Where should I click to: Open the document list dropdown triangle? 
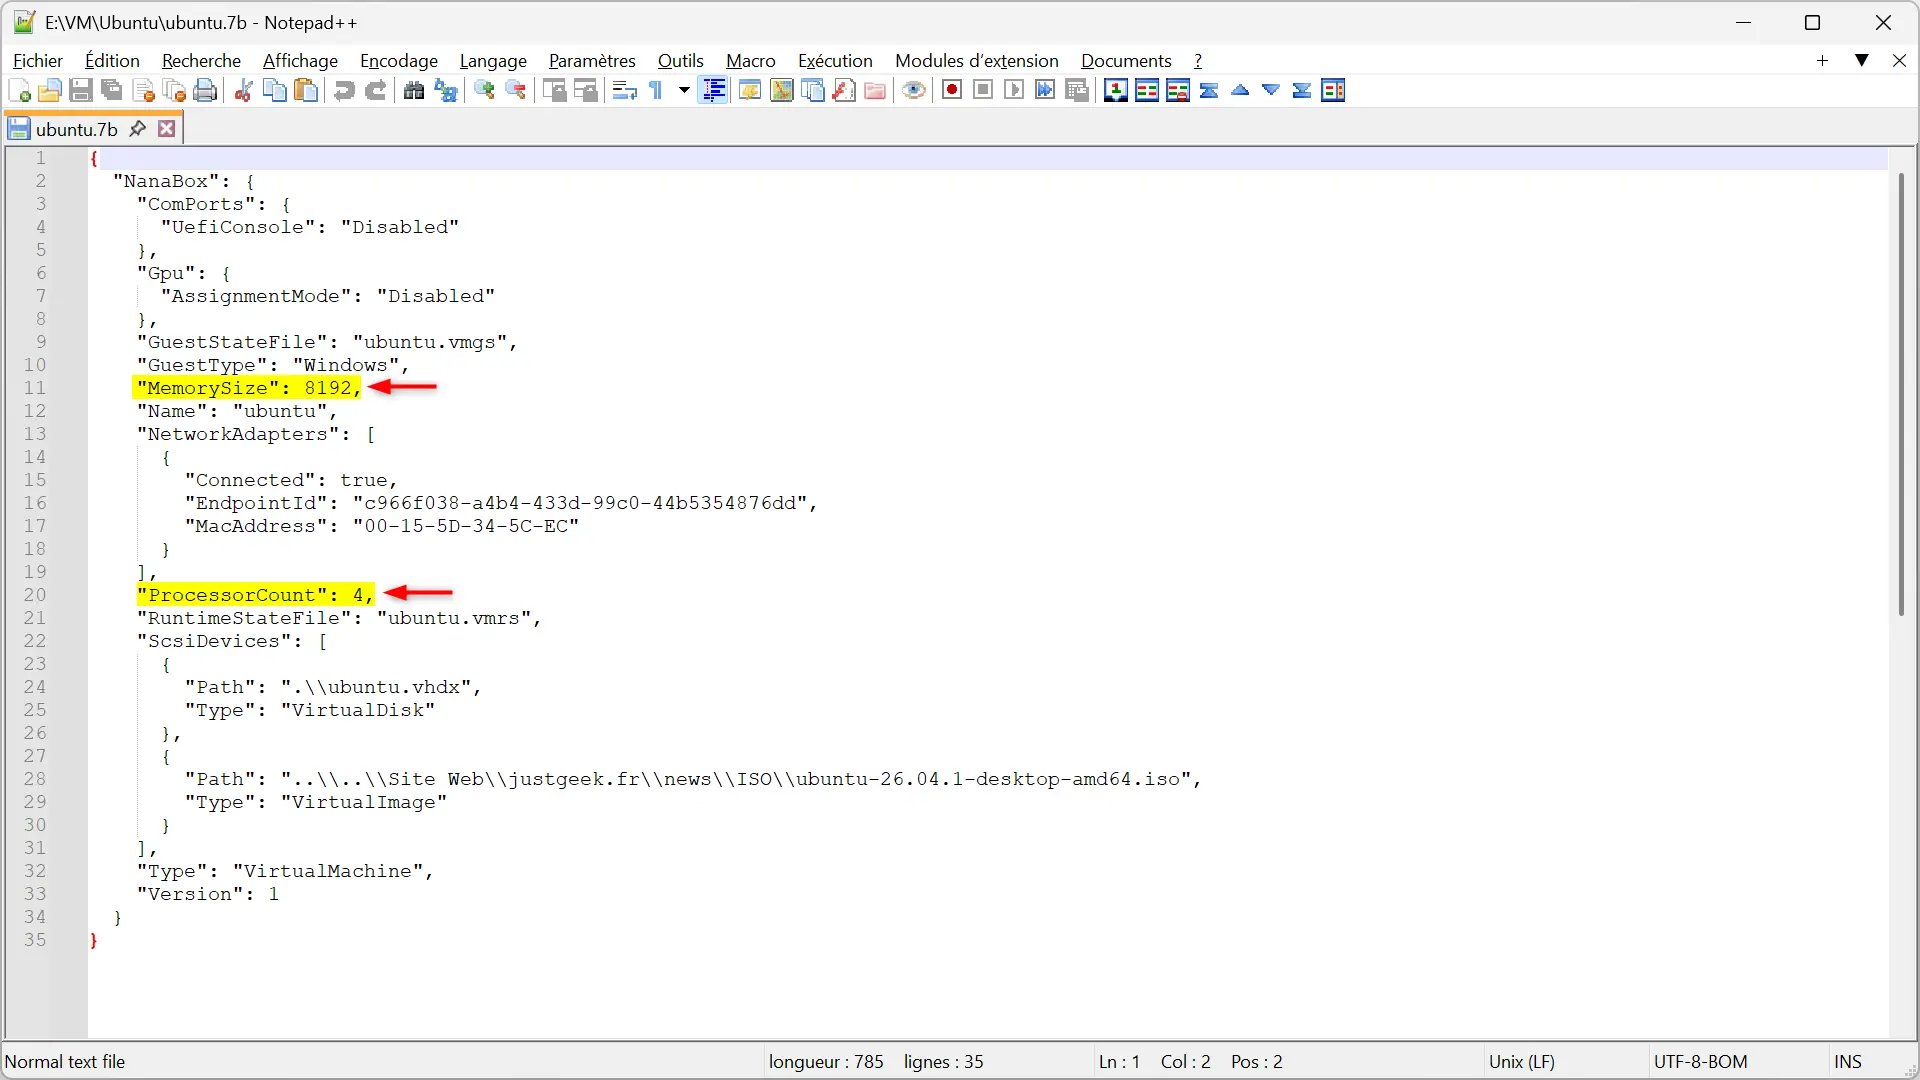(1861, 61)
